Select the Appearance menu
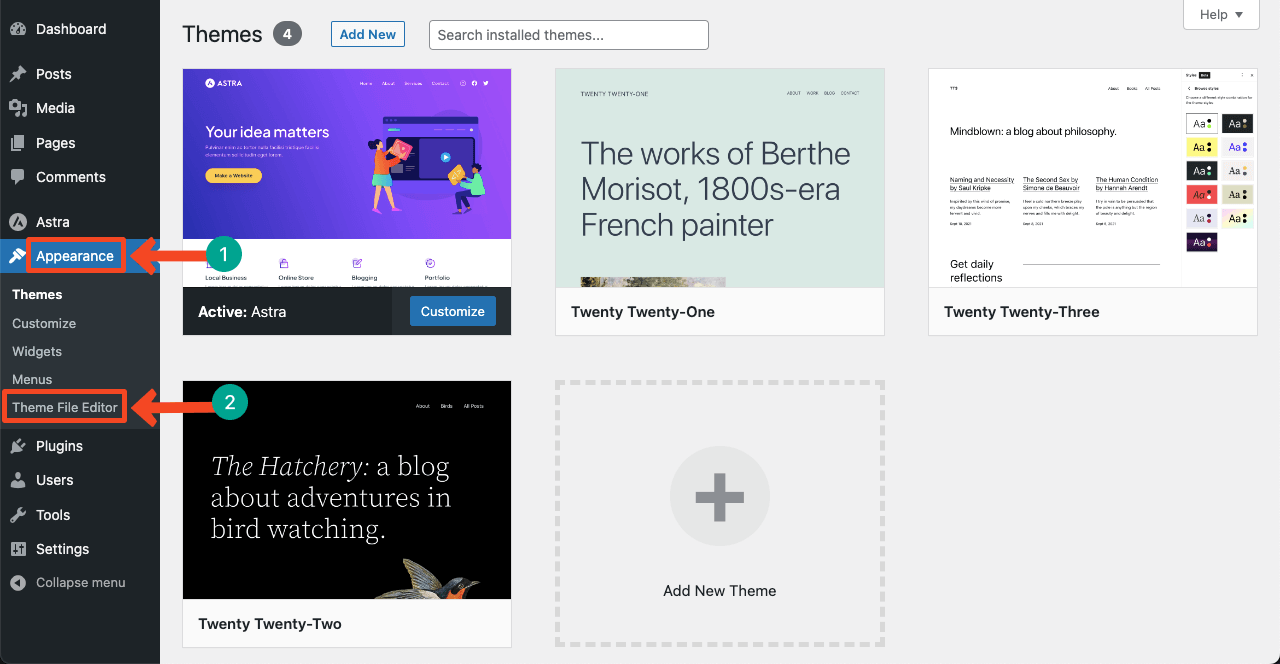 tap(75, 256)
